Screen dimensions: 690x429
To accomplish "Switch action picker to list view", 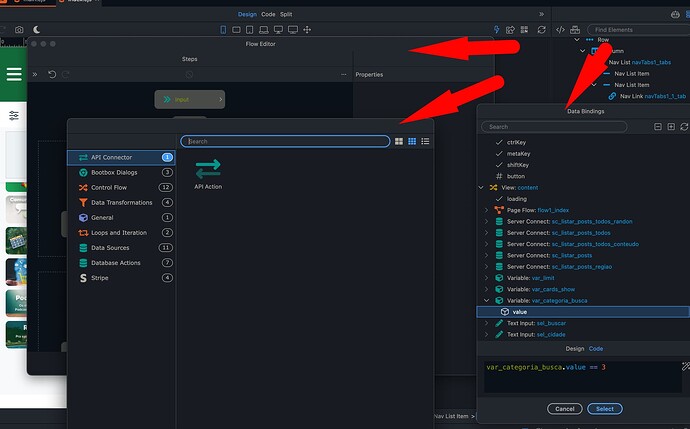I will [425, 141].
